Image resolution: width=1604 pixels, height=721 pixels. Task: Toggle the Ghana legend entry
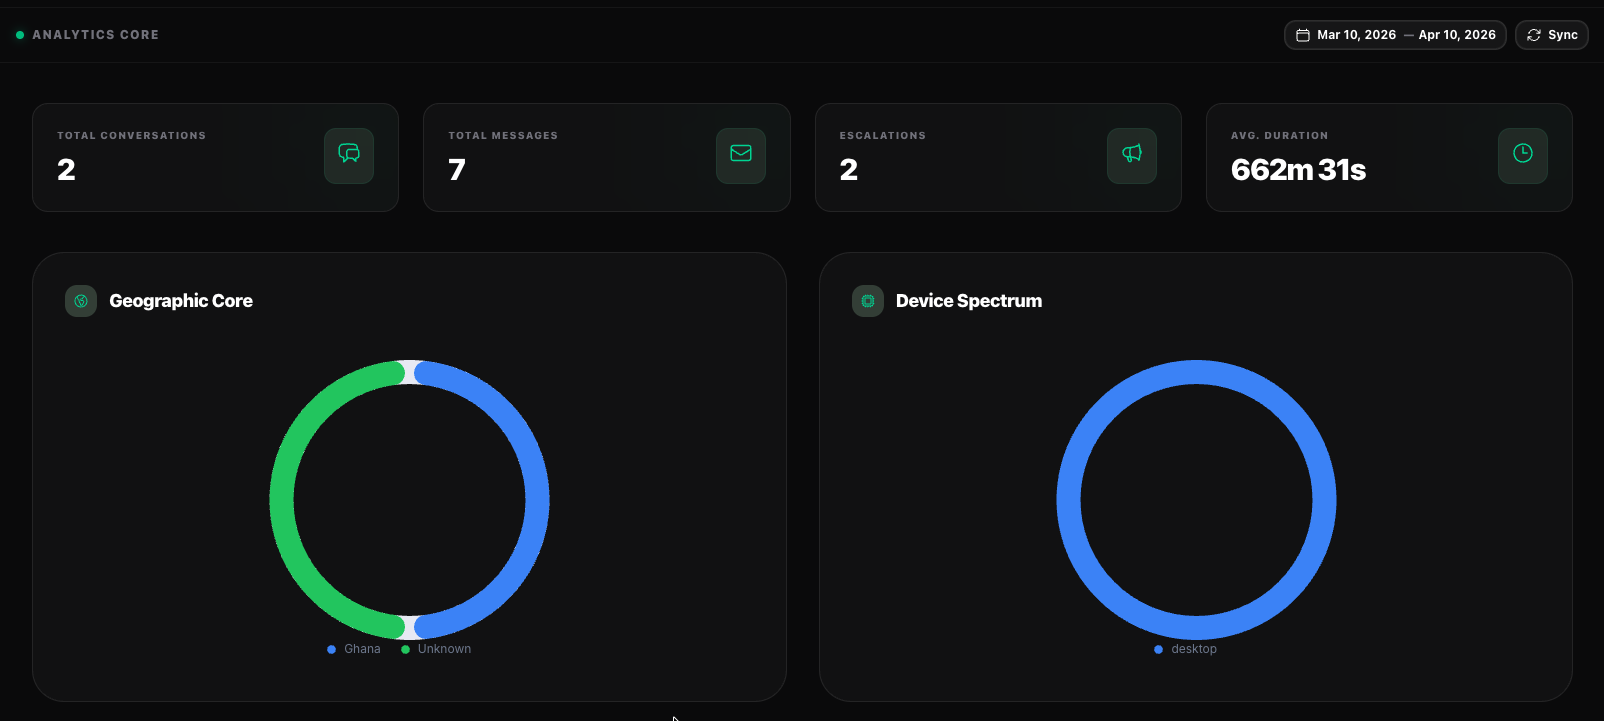click(x=354, y=649)
